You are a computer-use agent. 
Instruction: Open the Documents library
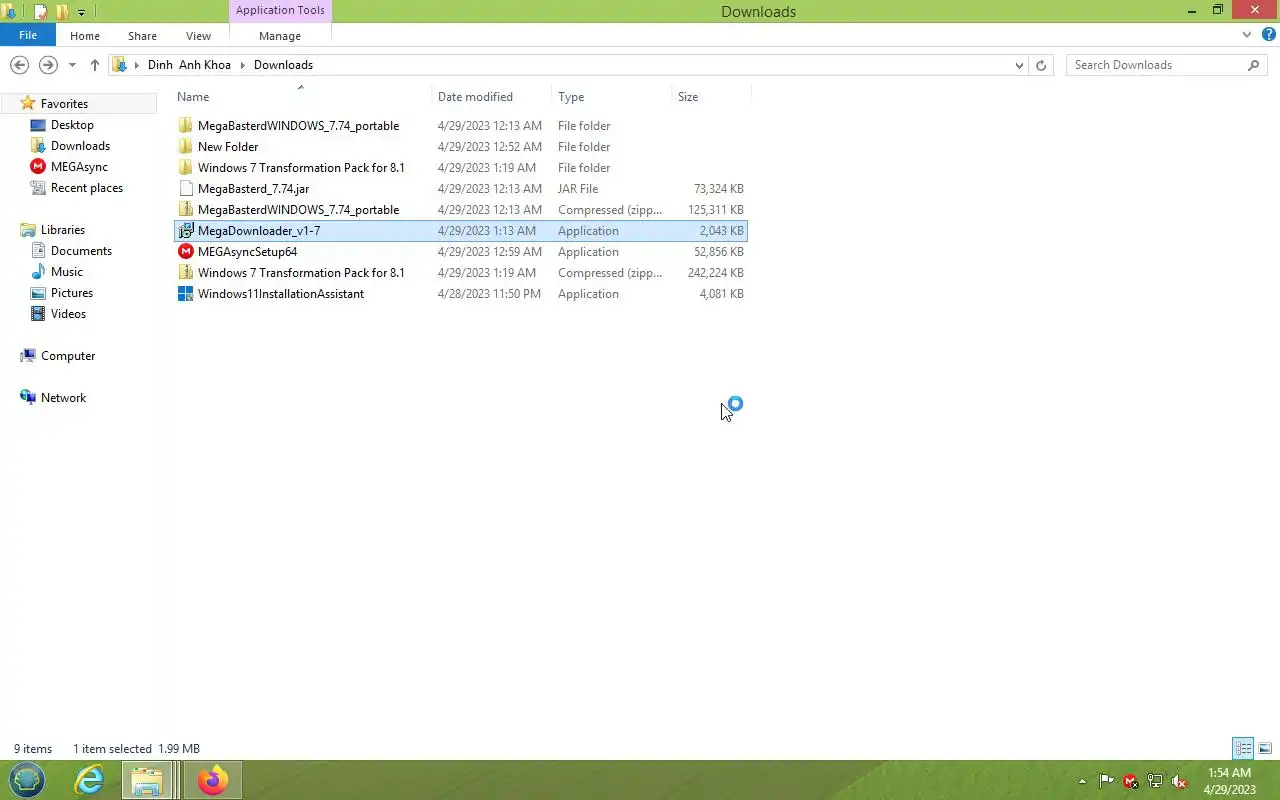81,251
